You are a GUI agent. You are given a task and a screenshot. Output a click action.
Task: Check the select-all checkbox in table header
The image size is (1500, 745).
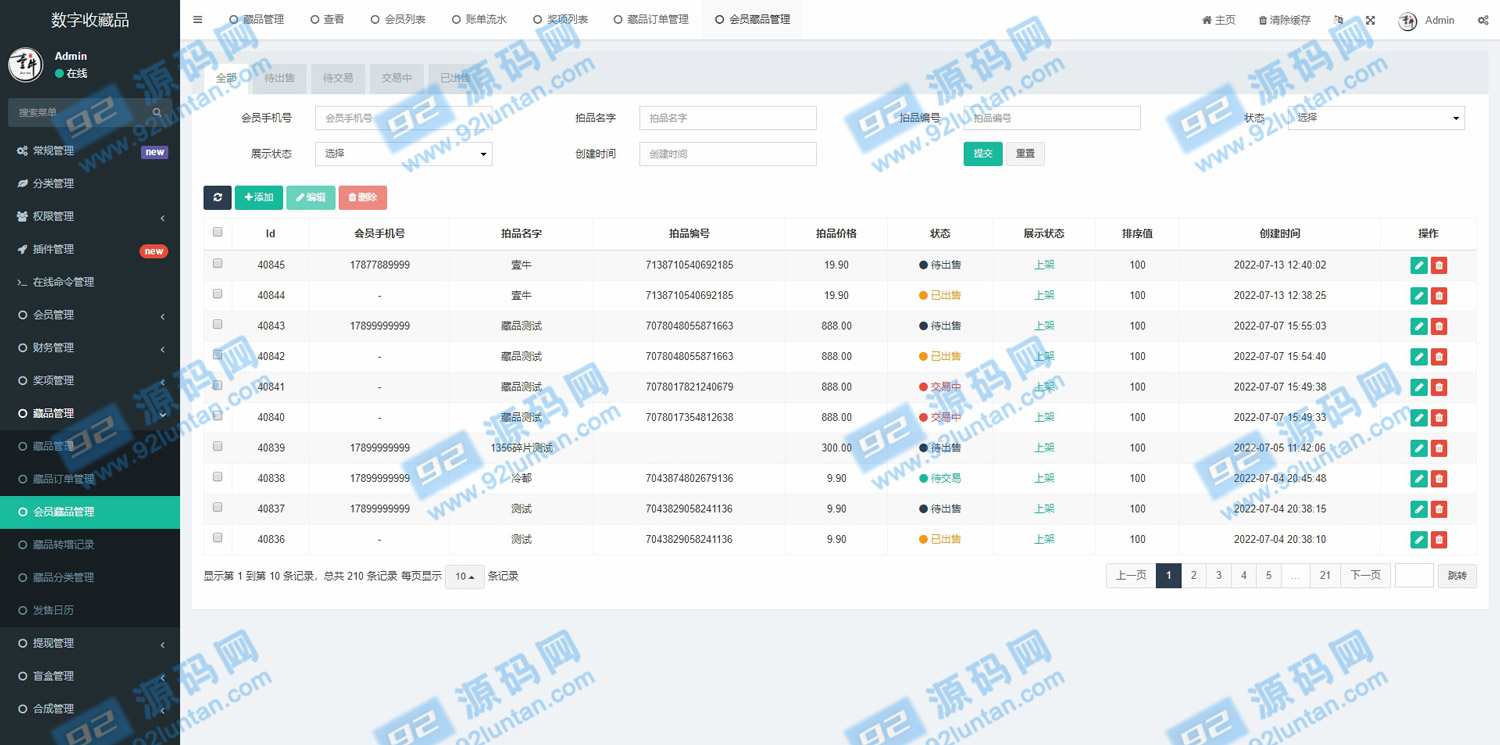217,233
